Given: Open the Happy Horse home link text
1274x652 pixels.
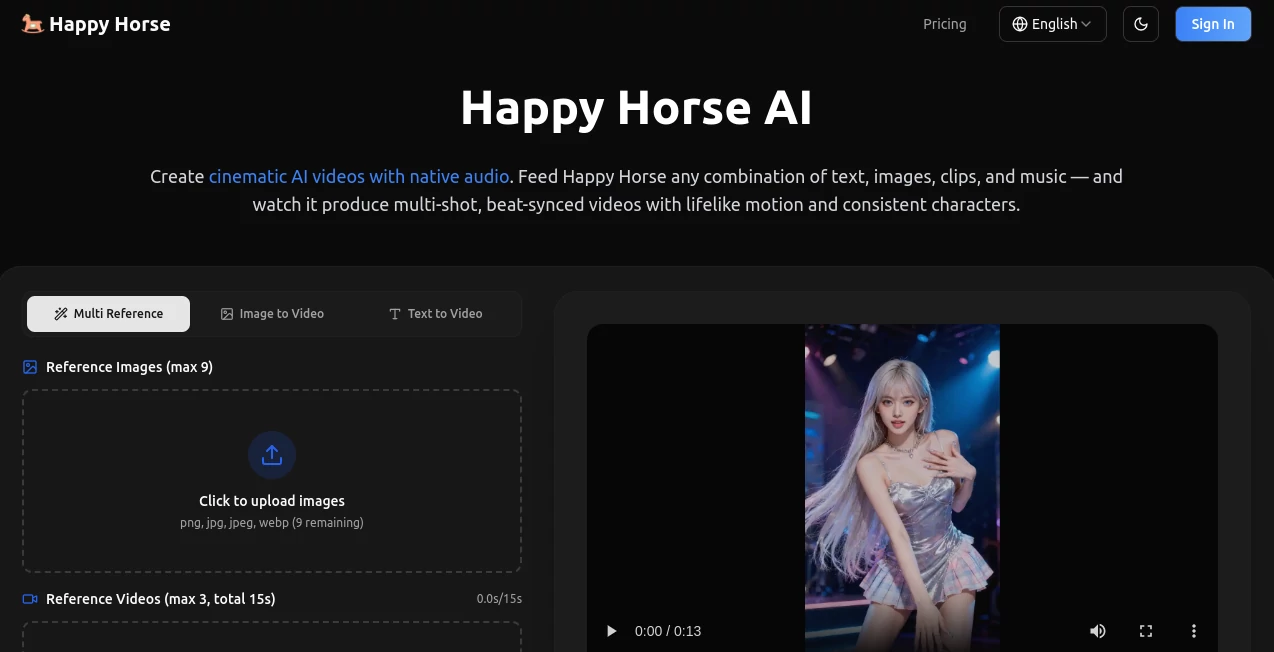Looking at the screenshot, I should tap(110, 24).
